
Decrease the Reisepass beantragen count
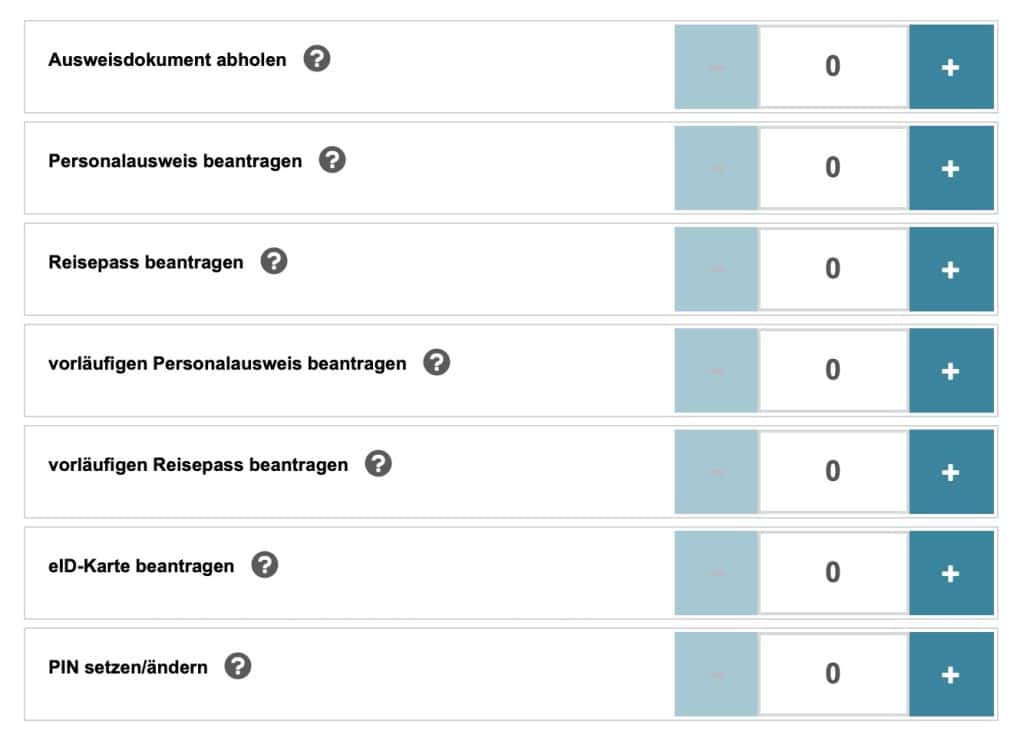pyautogui.click(x=716, y=269)
